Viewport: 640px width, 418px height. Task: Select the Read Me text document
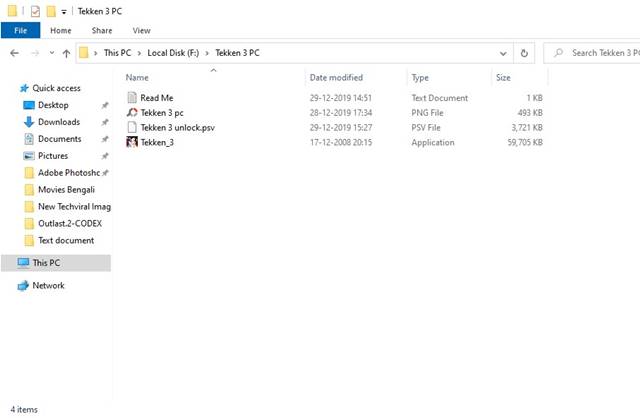(157, 98)
